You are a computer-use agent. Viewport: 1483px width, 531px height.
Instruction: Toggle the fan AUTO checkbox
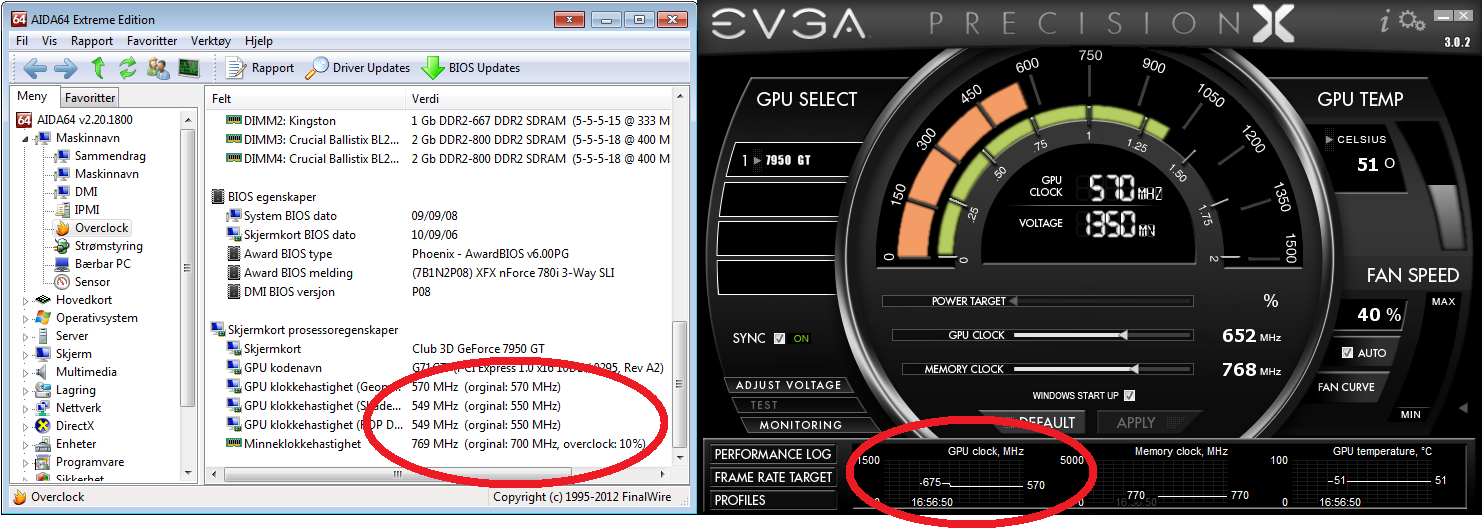[x=1348, y=353]
